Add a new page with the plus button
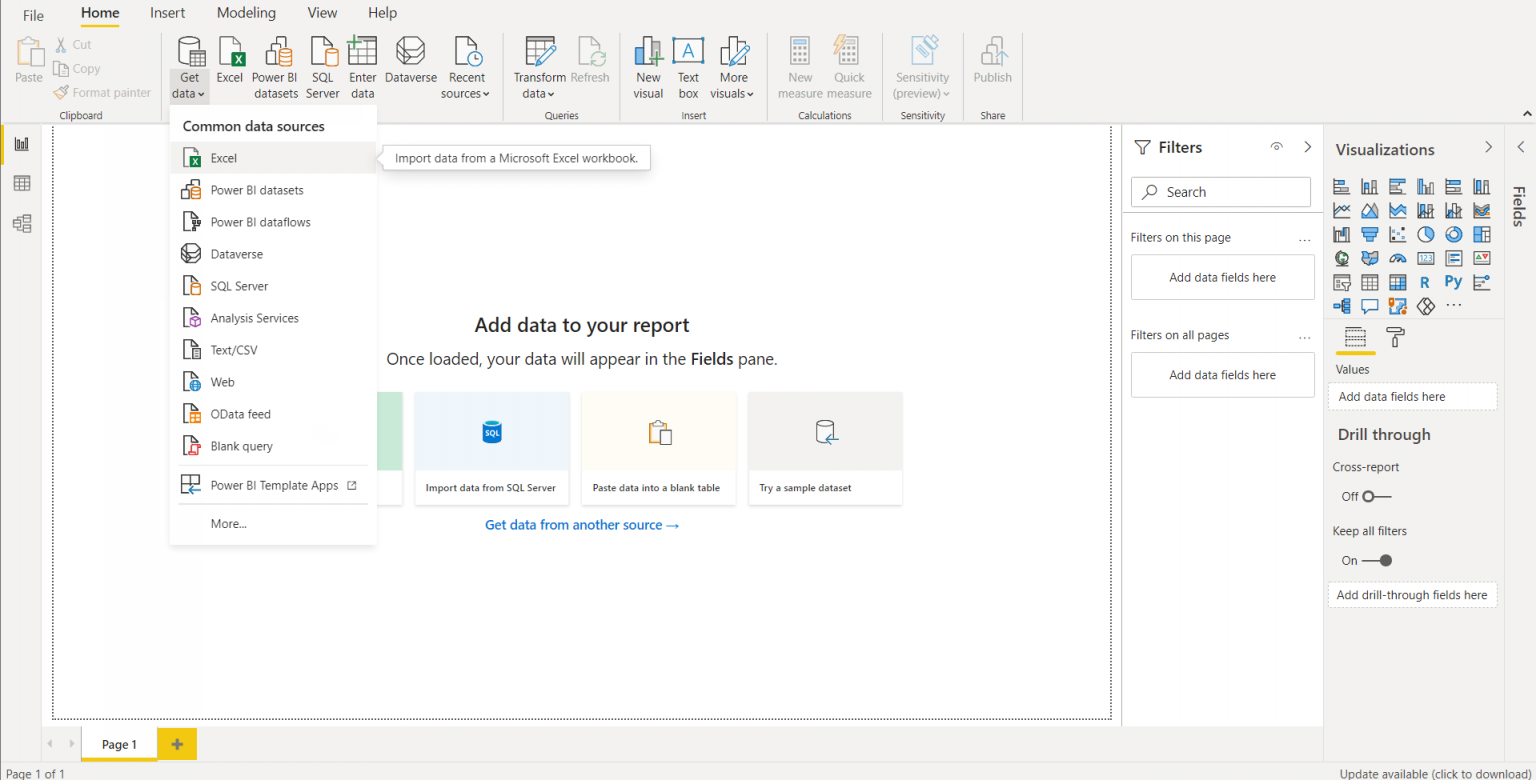The image size is (1536, 780). [177, 744]
